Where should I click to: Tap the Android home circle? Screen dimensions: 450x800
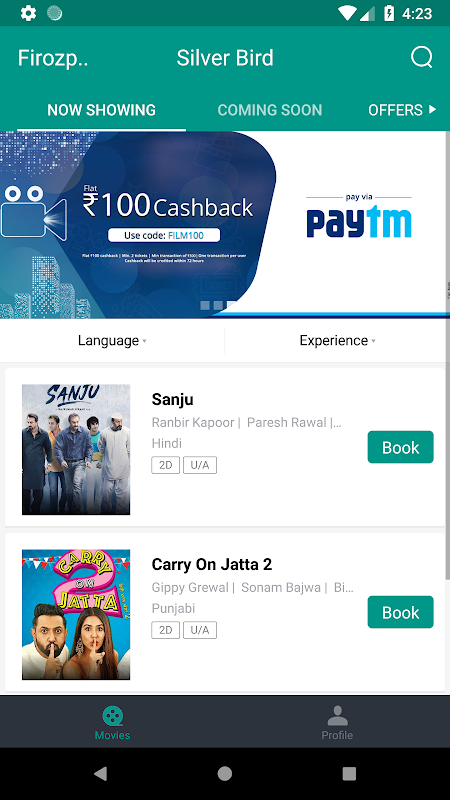tap(225, 773)
